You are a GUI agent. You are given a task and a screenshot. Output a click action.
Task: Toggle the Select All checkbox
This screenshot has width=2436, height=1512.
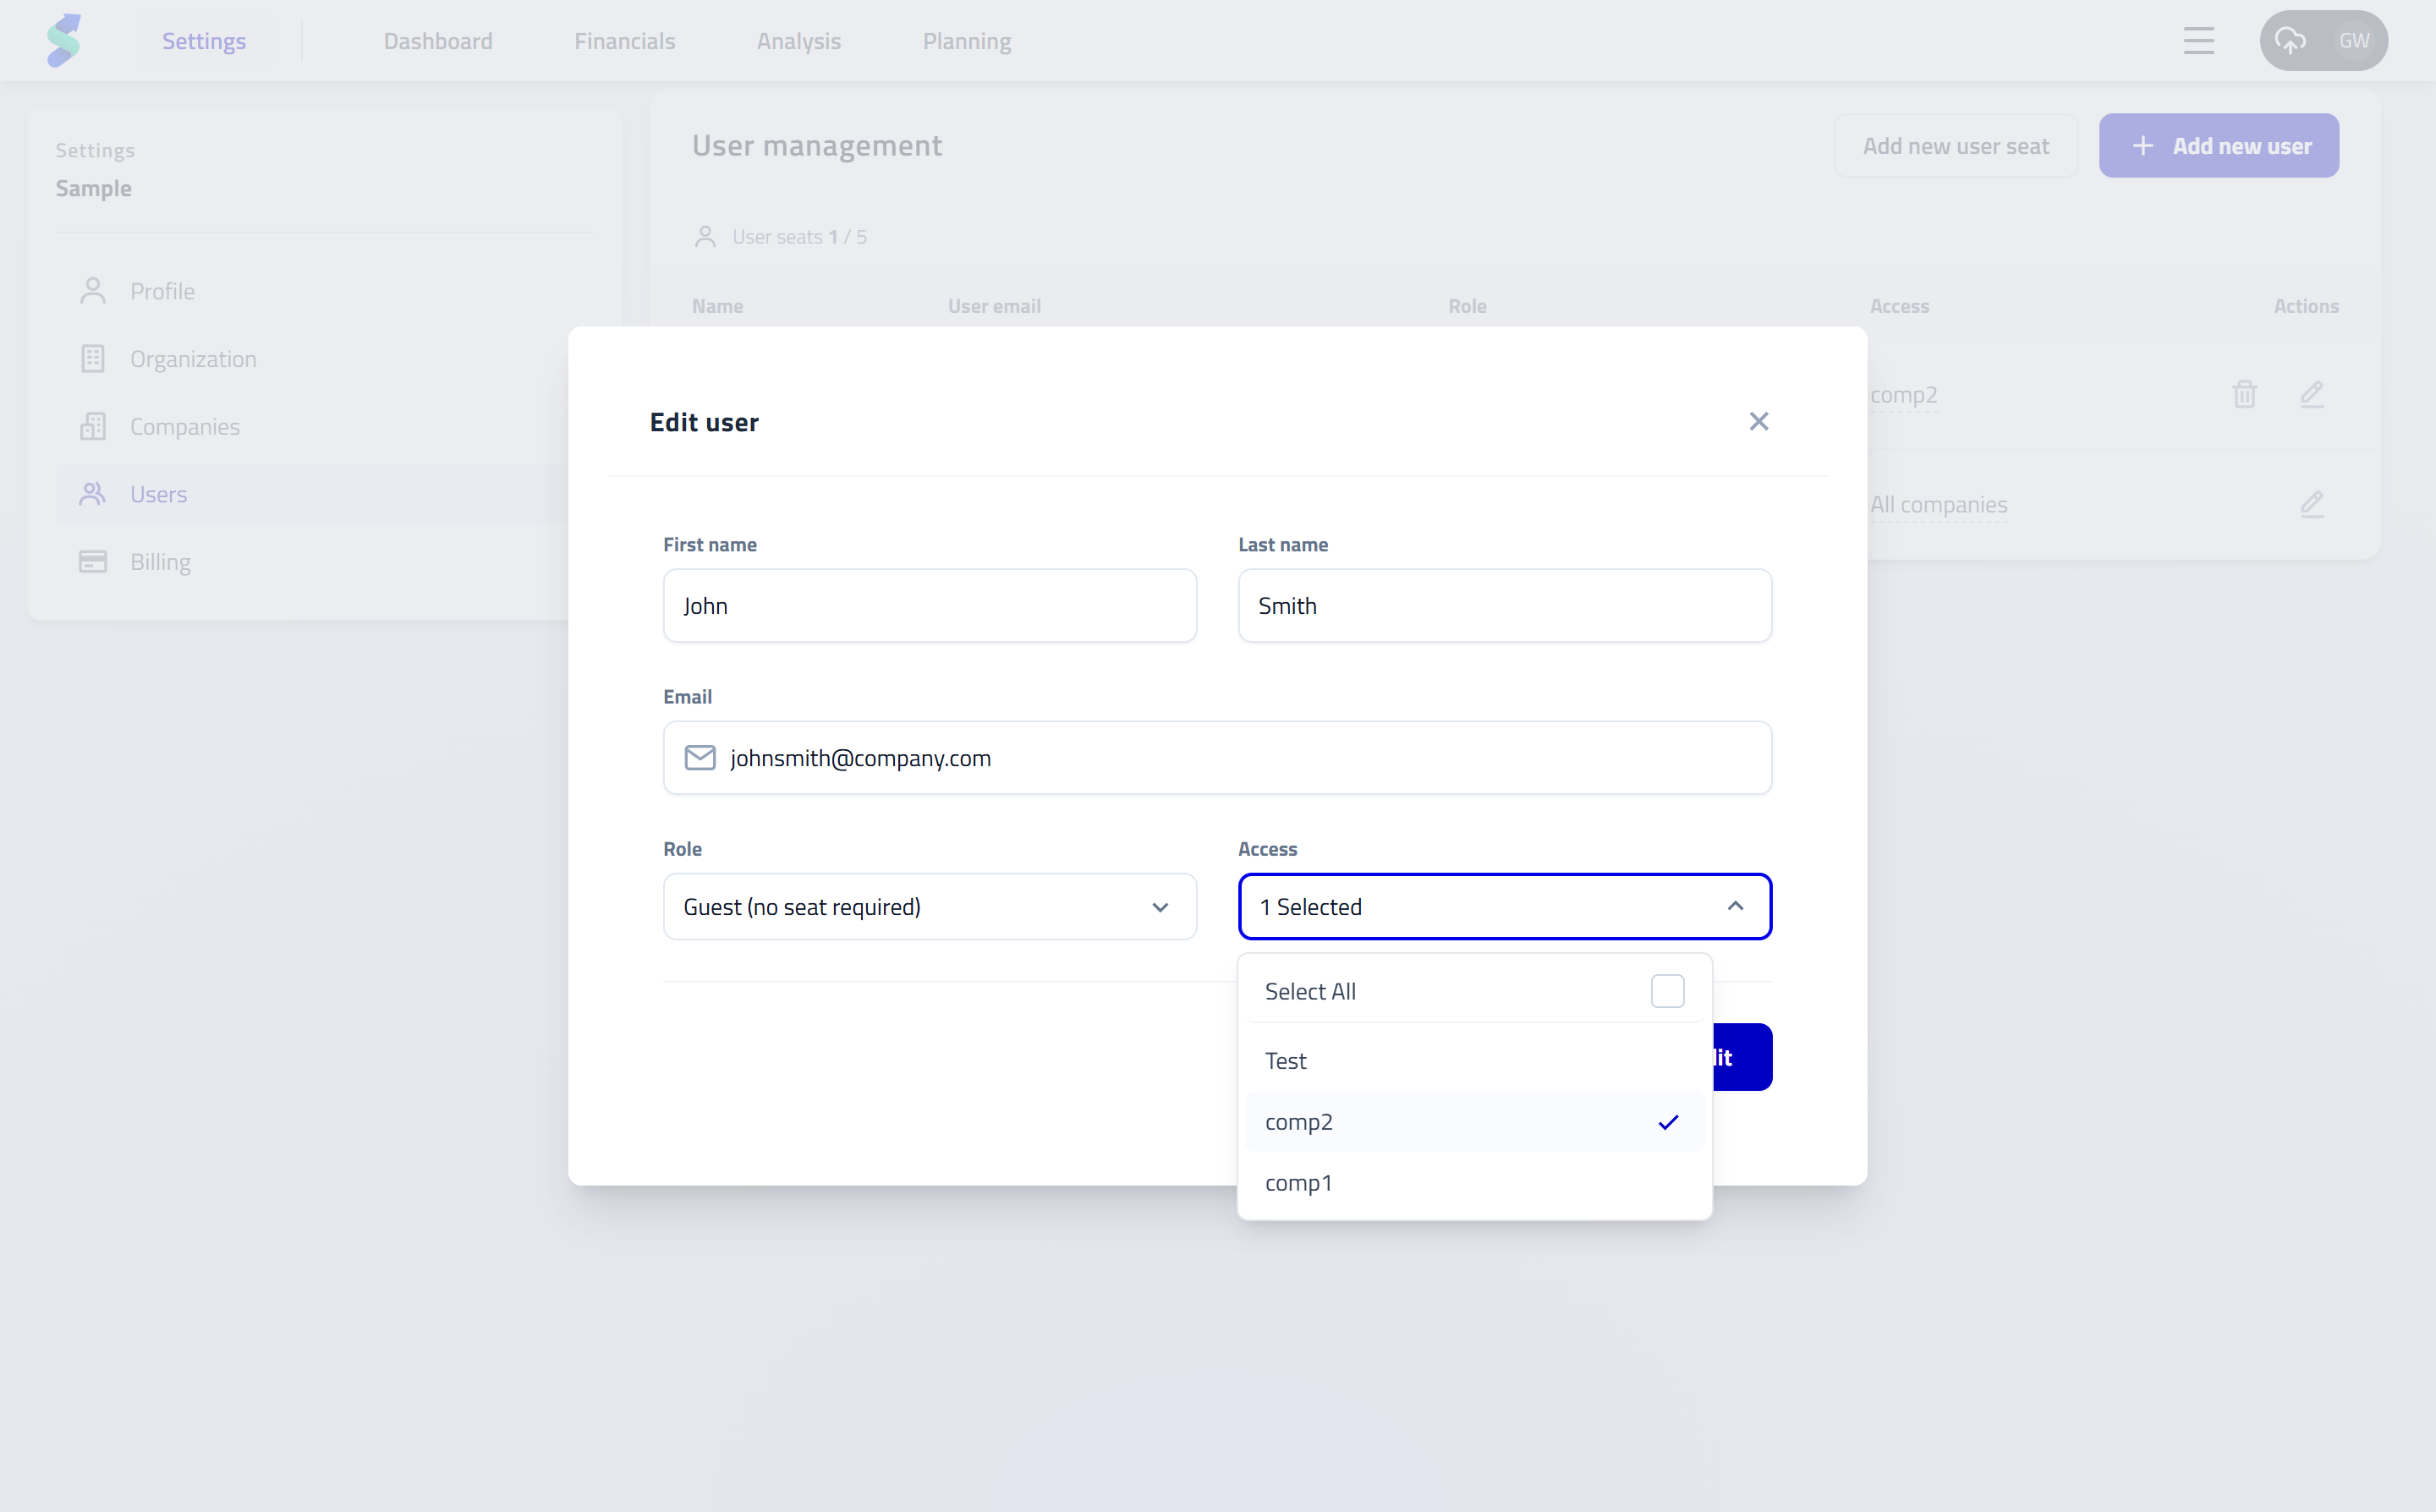[x=1666, y=990]
